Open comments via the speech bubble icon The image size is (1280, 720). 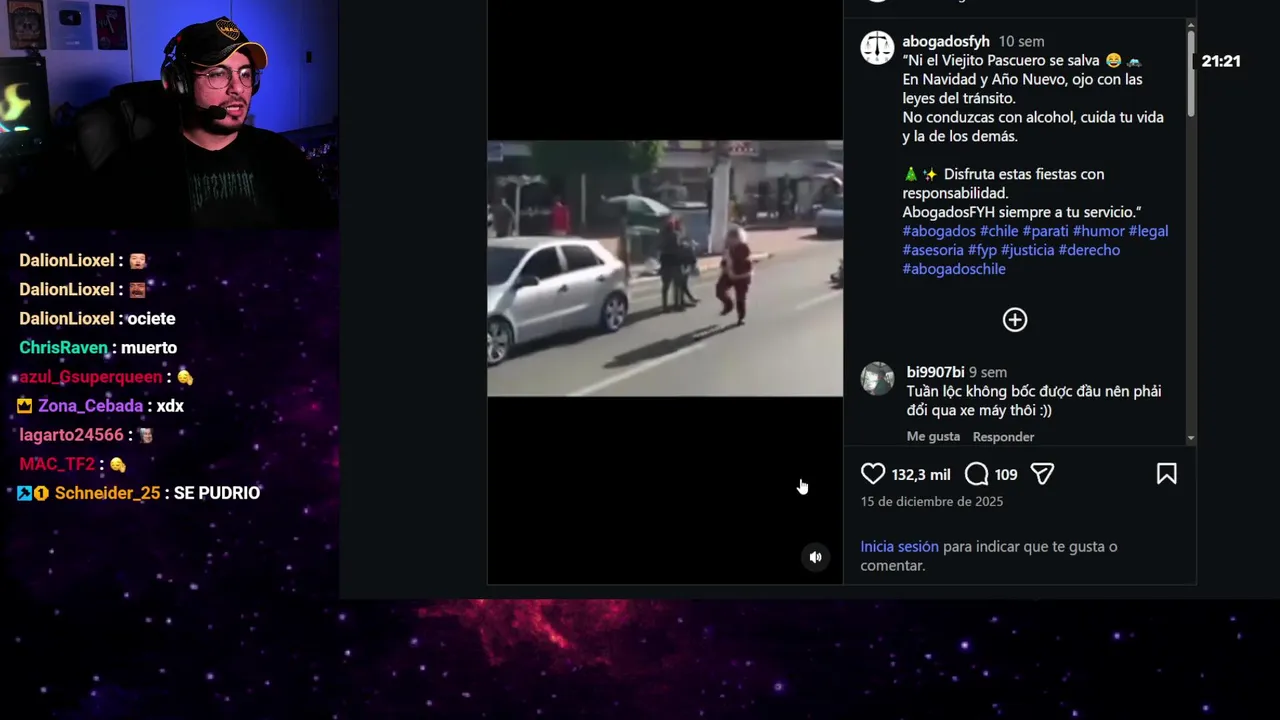pyautogui.click(x=977, y=474)
